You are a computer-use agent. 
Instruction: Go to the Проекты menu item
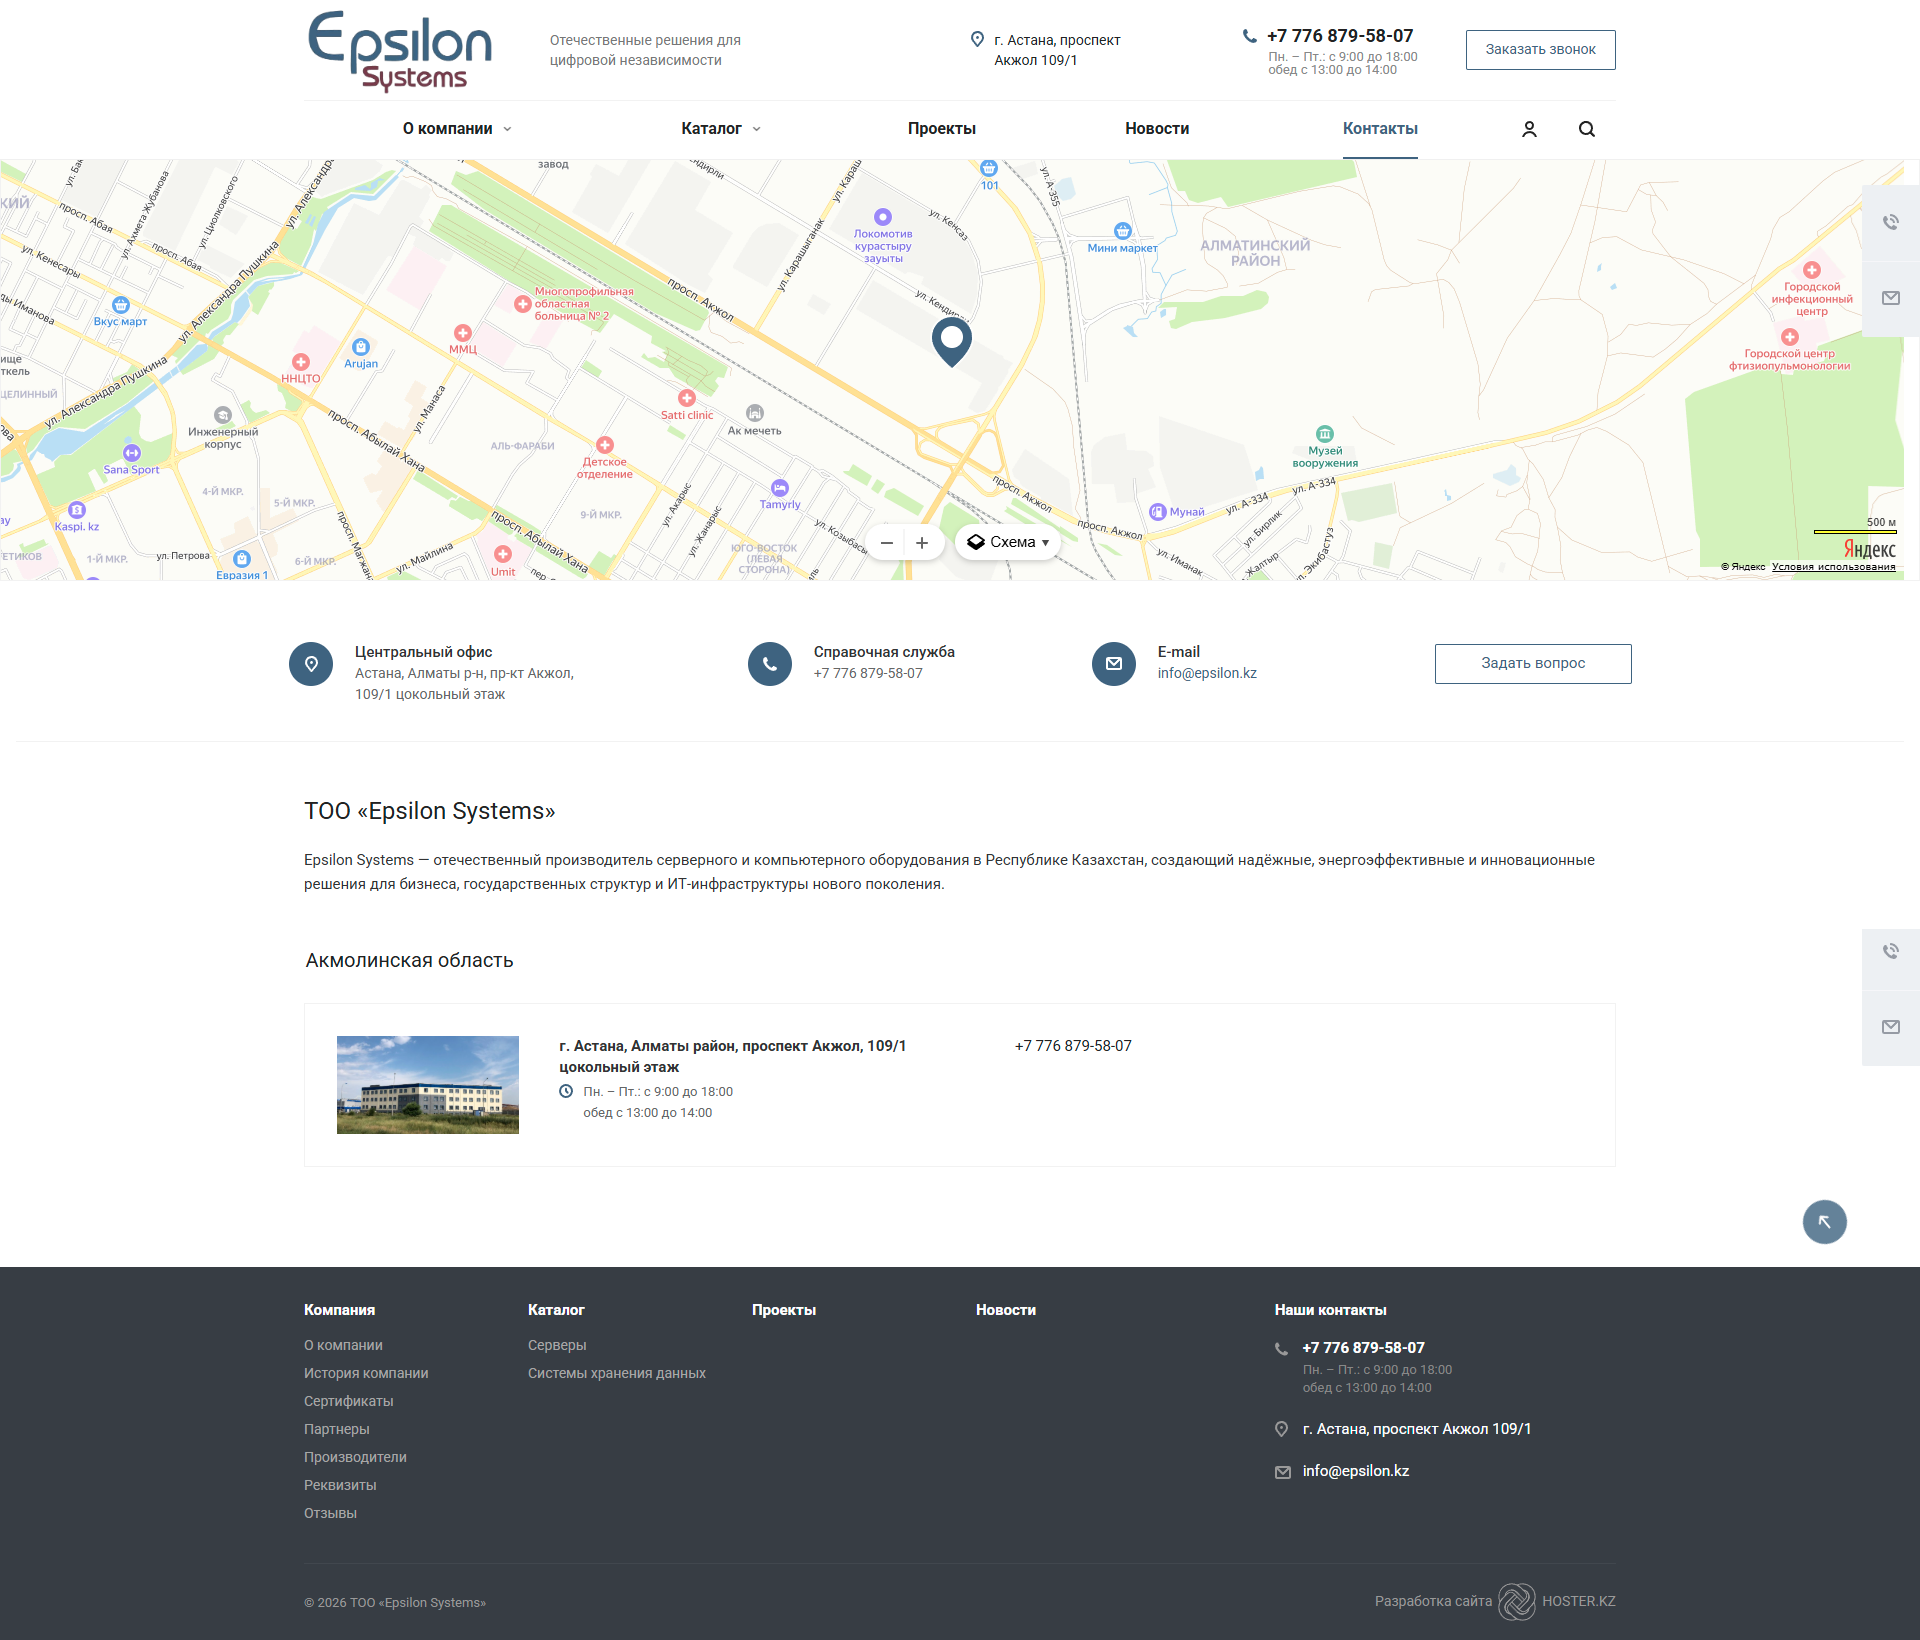[941, 129]
